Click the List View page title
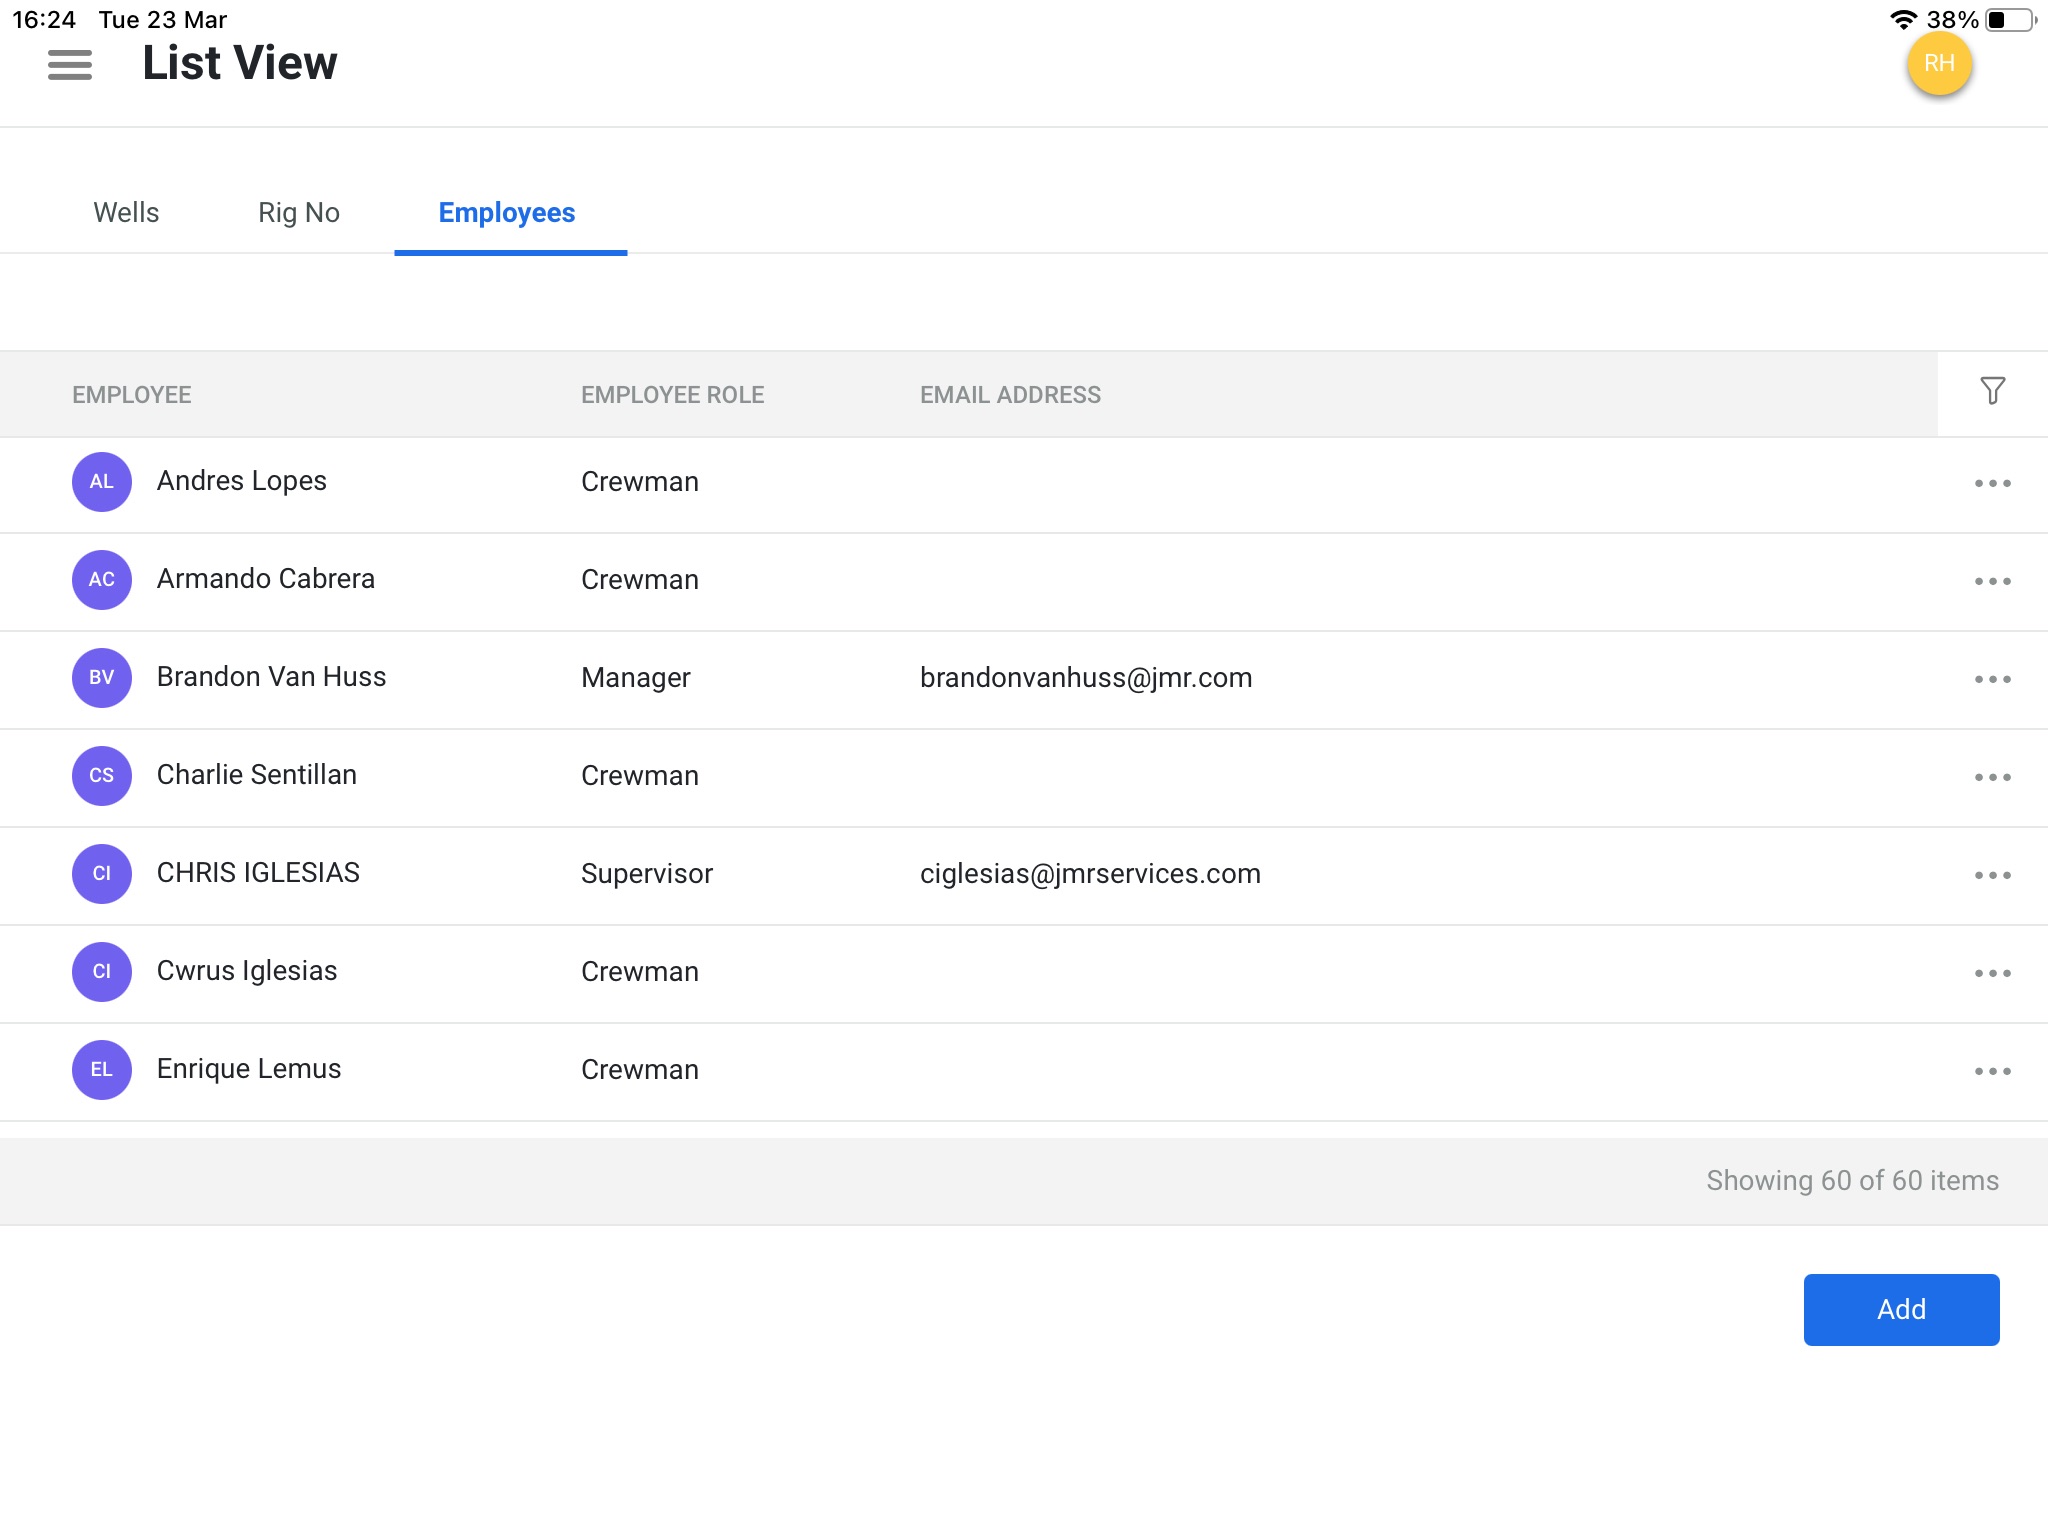The height and width of the screenshot is (1536, 2048). coord(240,63)
